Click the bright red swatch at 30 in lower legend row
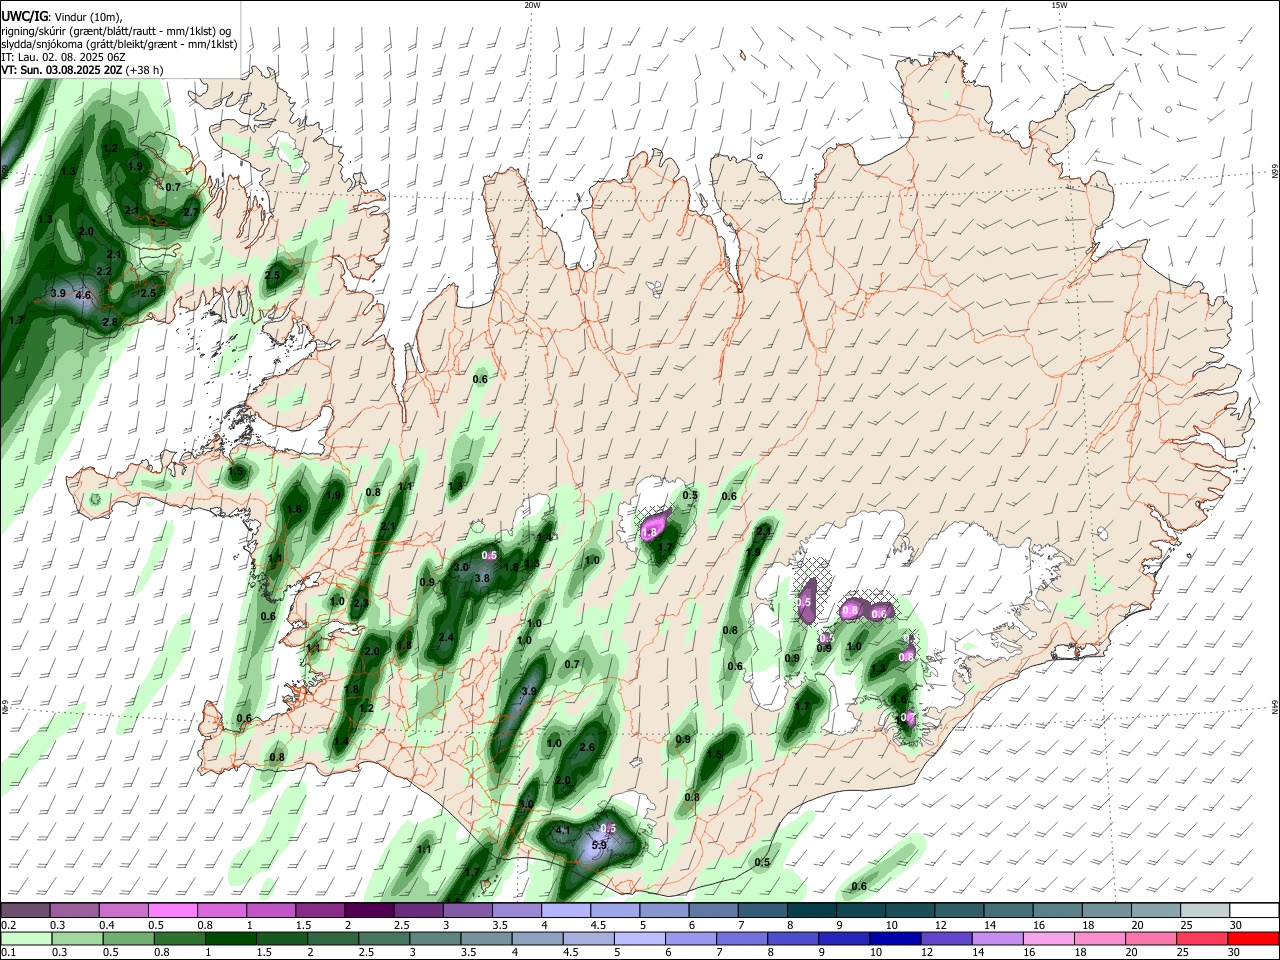Viewport: 1280px width, 960px height. tap(1254, 938)
